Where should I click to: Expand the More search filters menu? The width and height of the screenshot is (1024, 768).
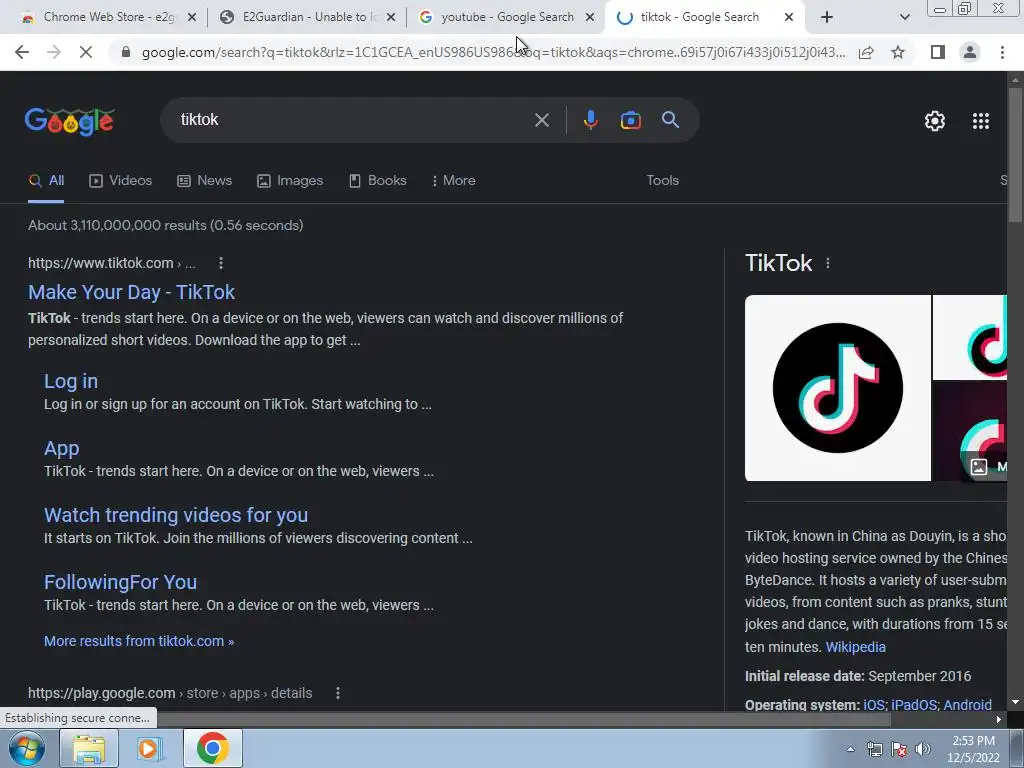pyautogui.click(x=453, y=181)
